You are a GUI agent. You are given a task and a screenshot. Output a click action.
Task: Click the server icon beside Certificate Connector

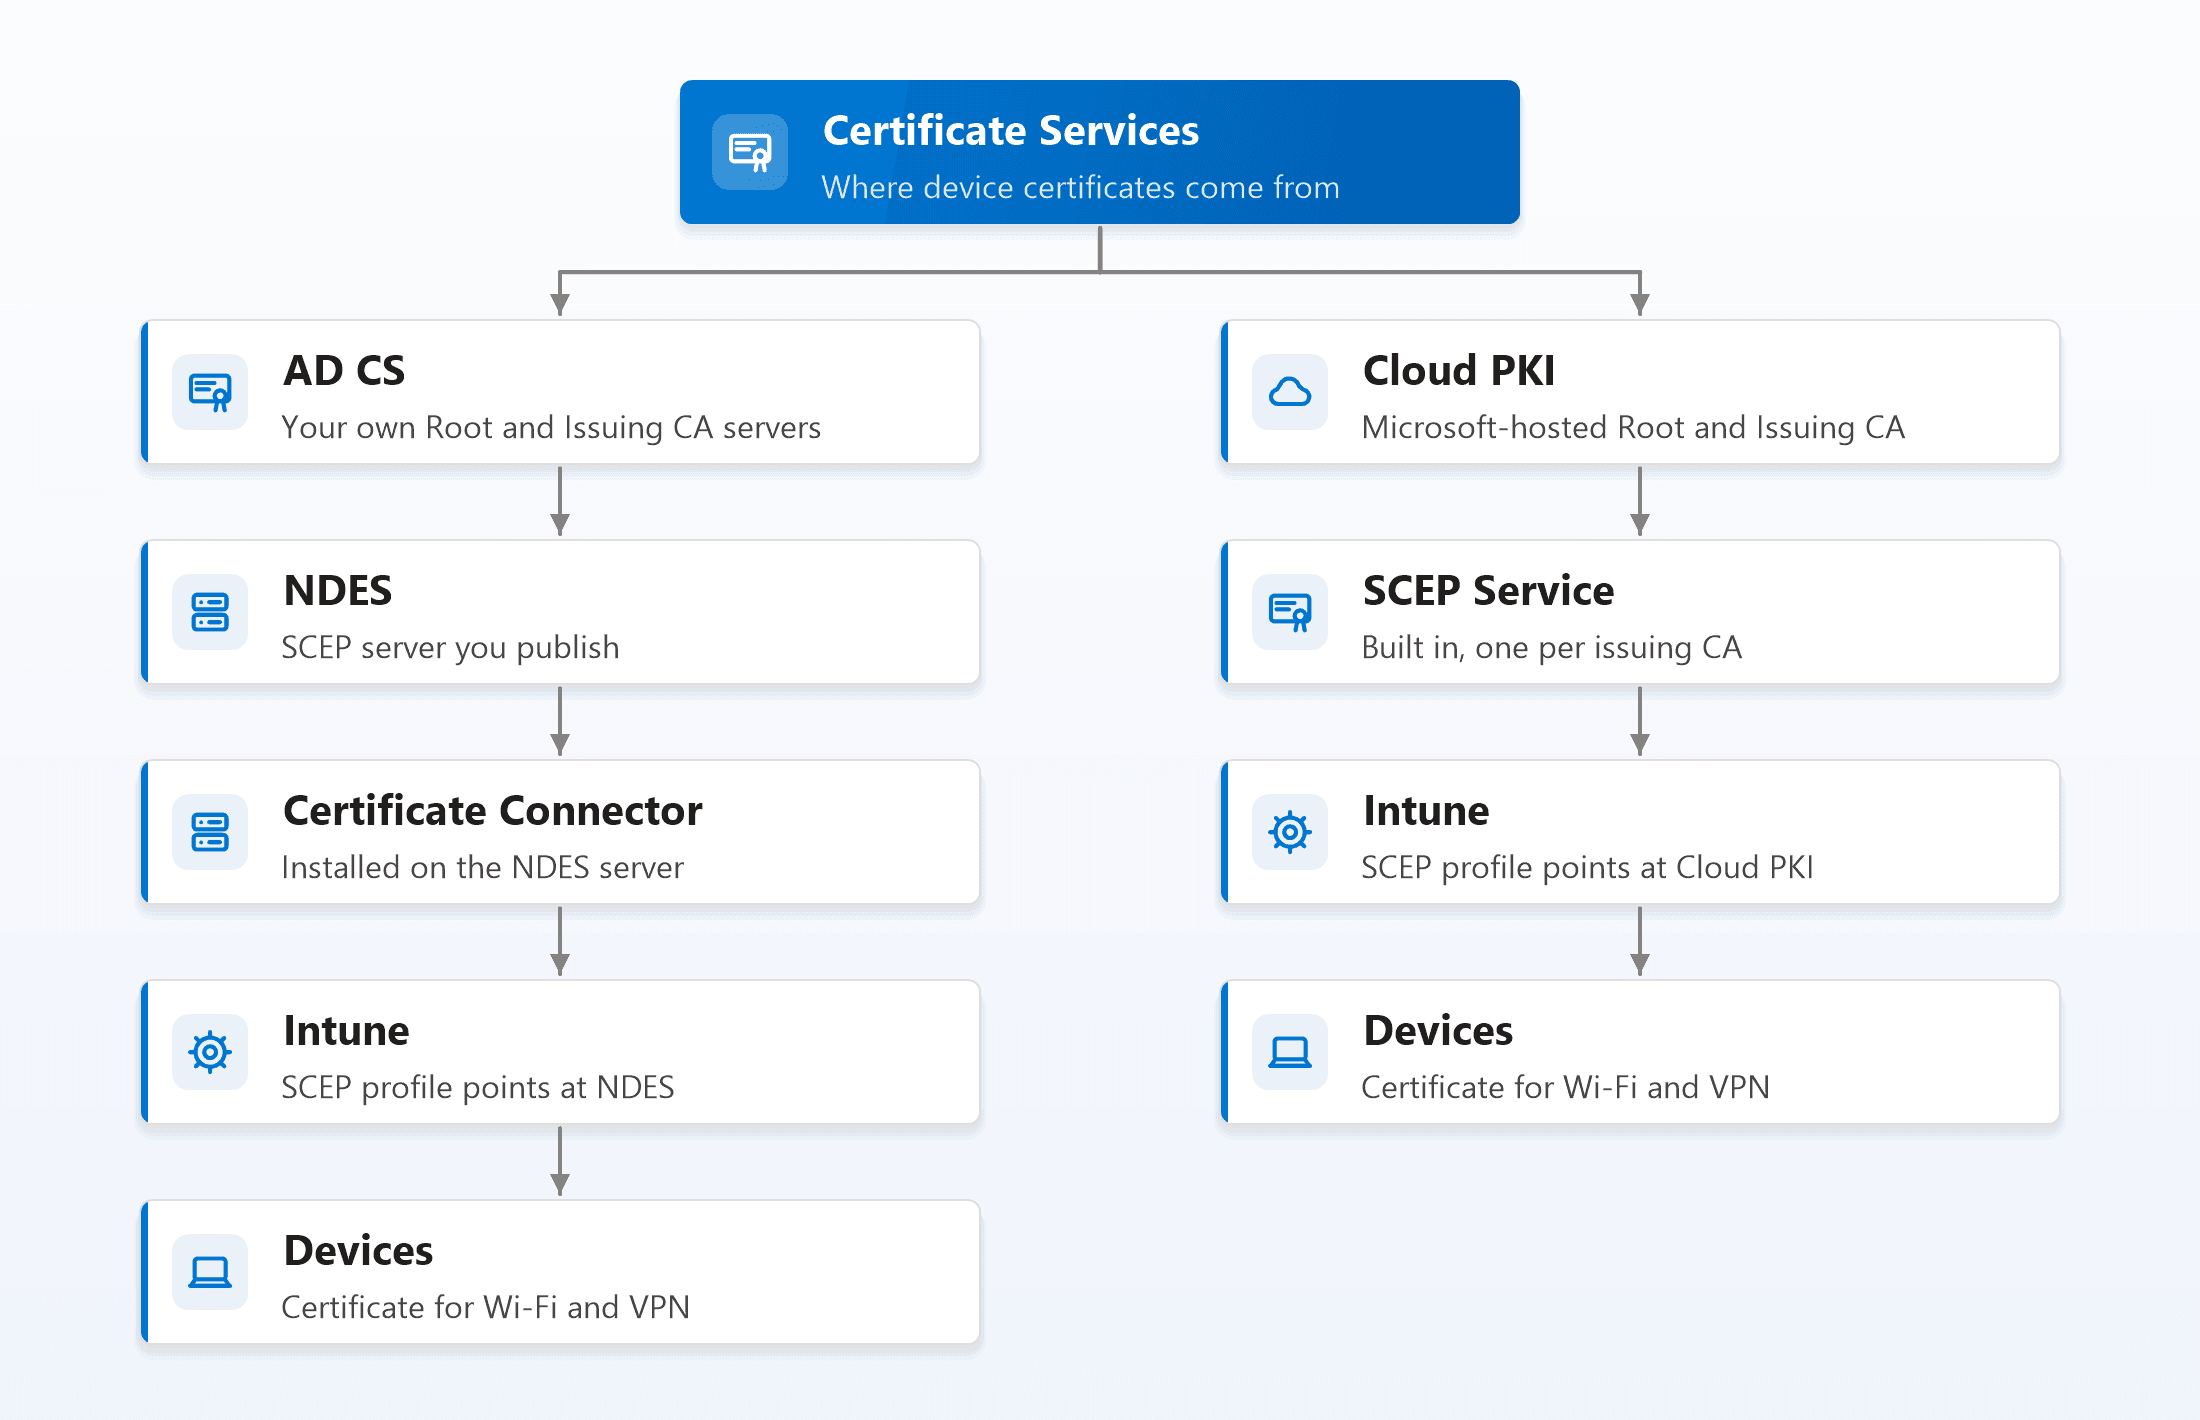pos(210,832)
